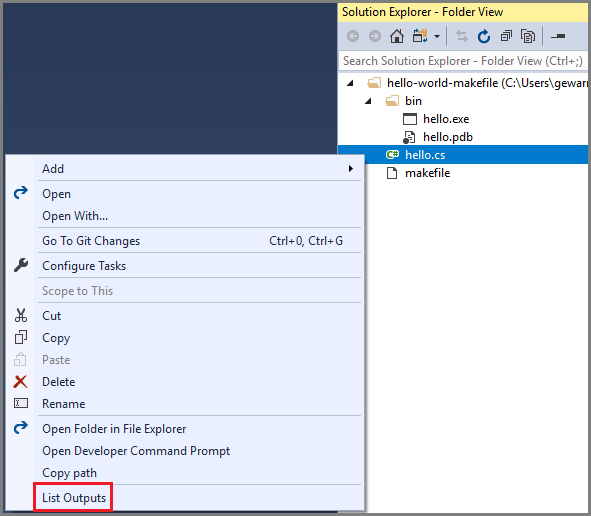The height and width of the screenshot is (516, 591).
Task: Choose Configure Tasks from the context menu
Action: (185, 266)
